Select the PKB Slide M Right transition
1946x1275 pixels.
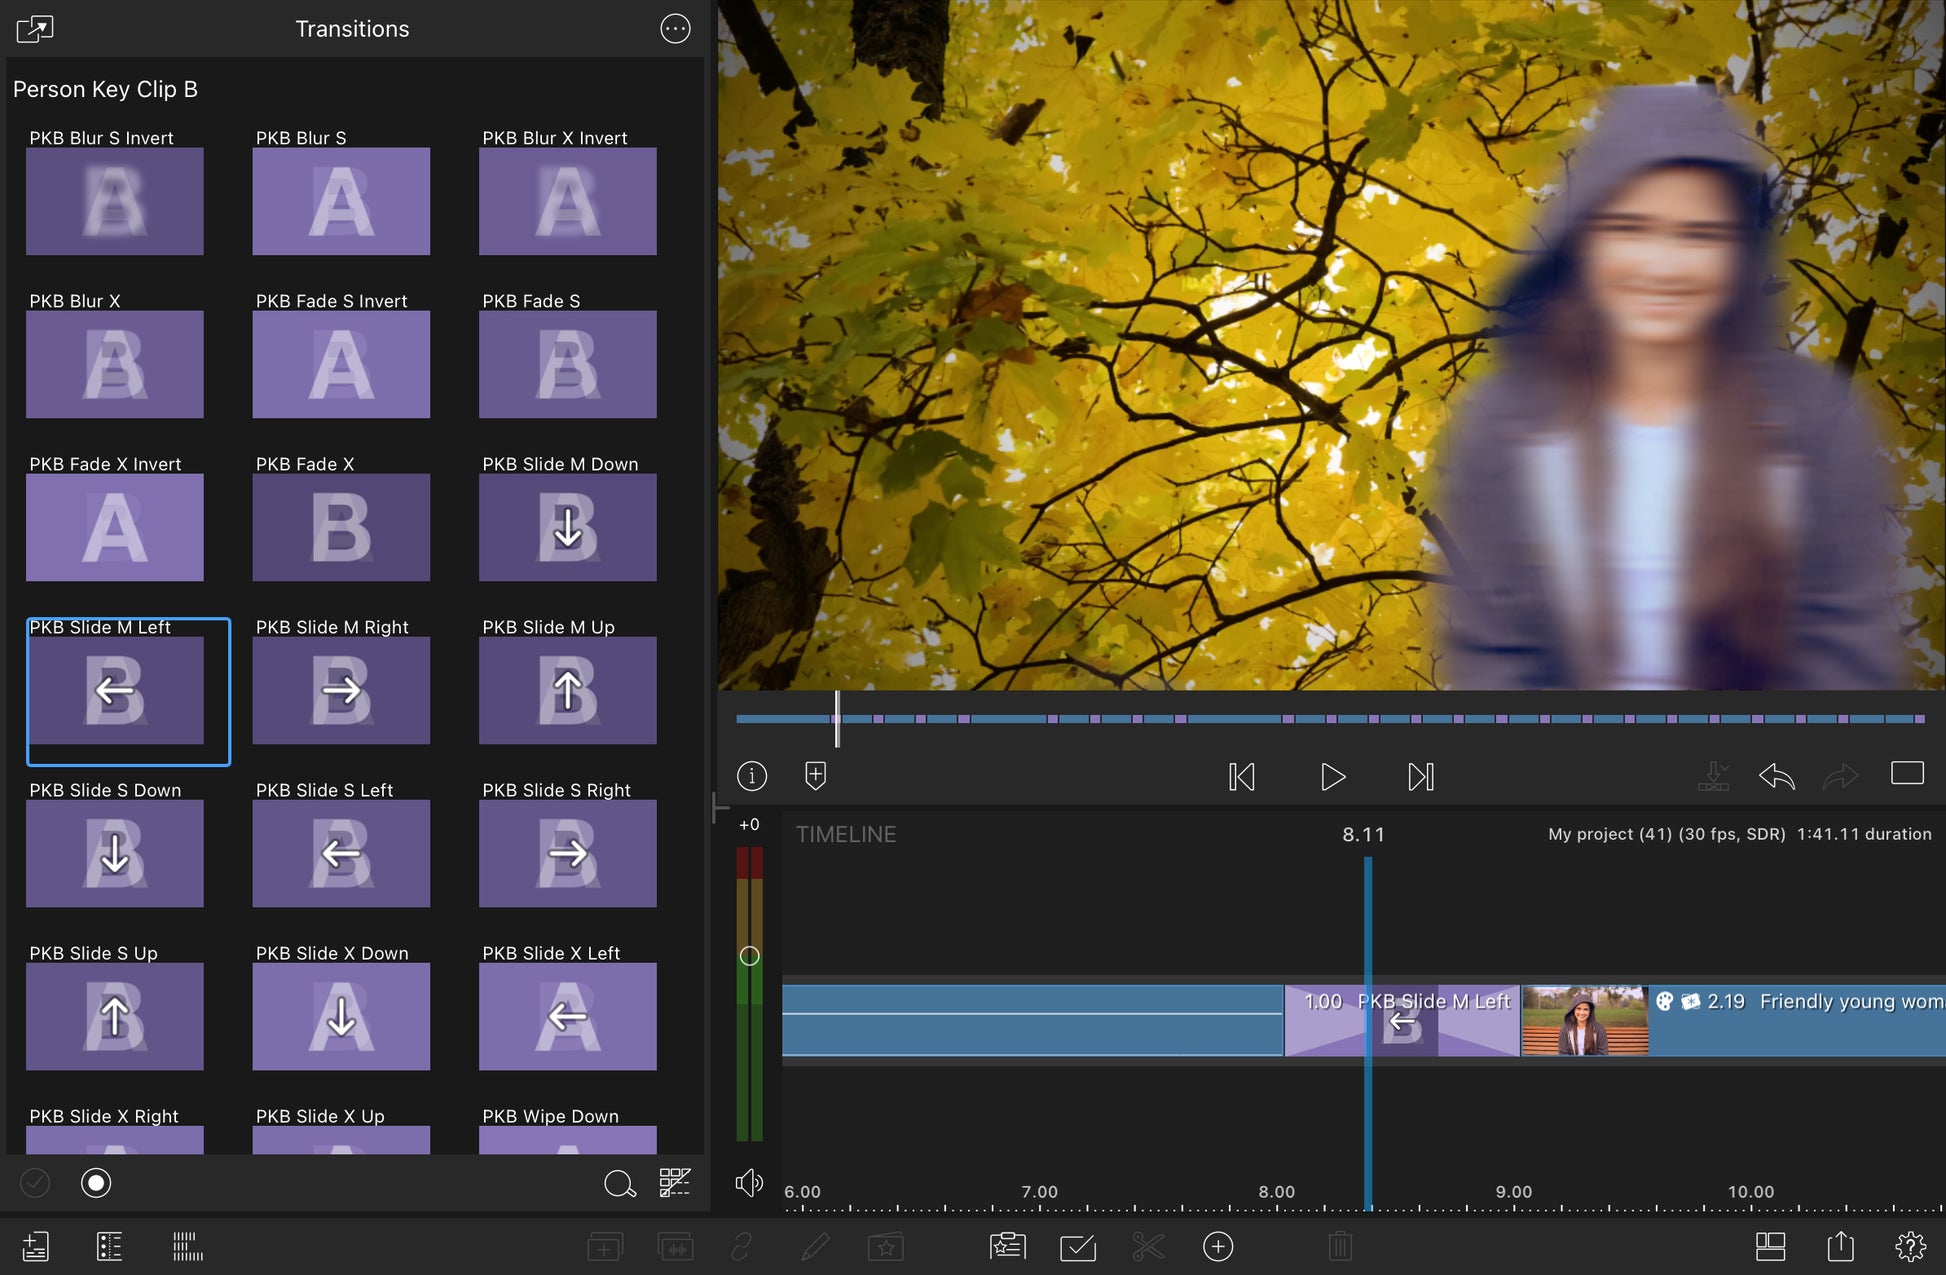tap(341, 689)
